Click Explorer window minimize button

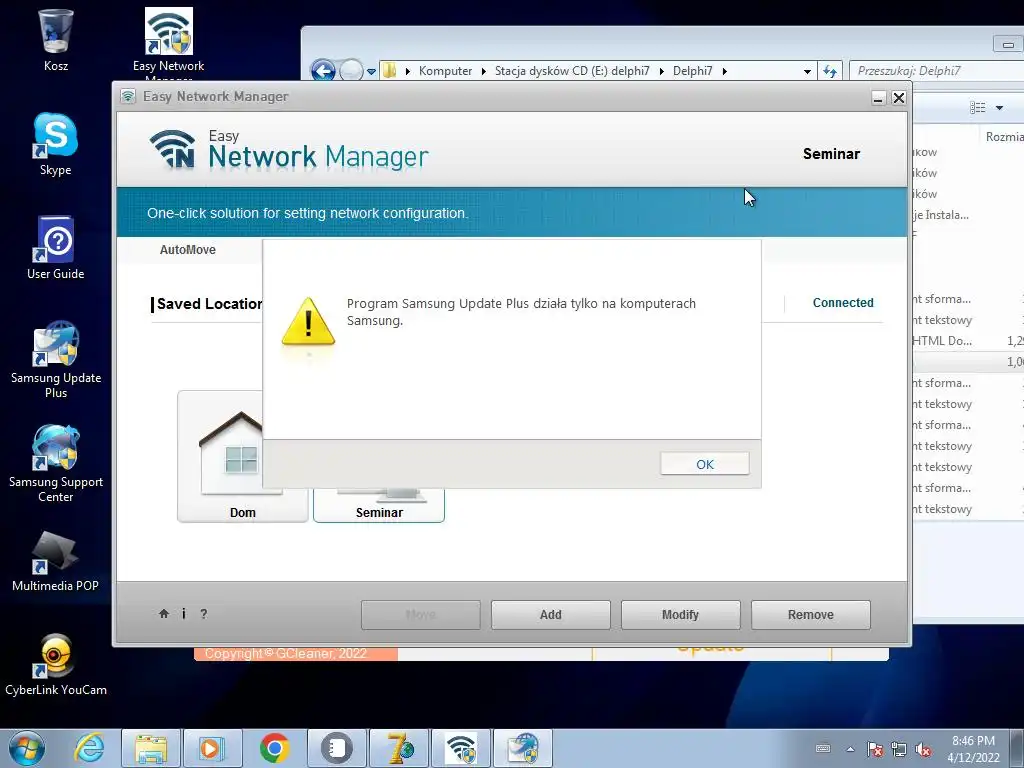click(x=1008, y=44)
